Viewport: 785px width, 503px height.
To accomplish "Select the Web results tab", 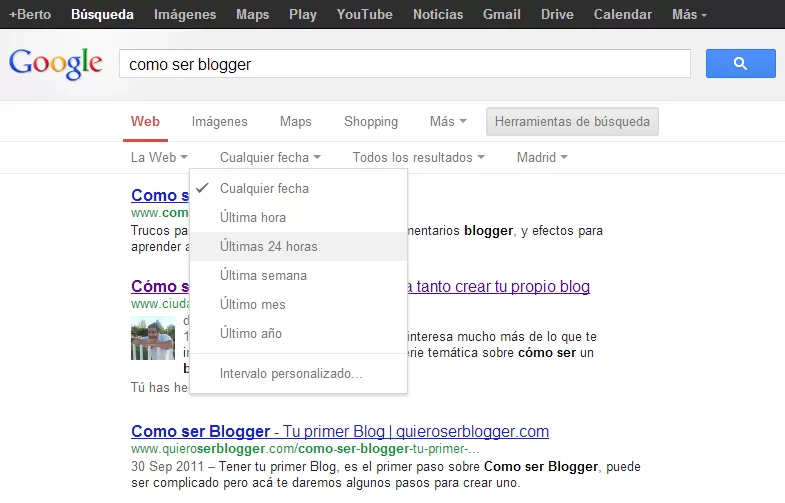I will point(145,122).
